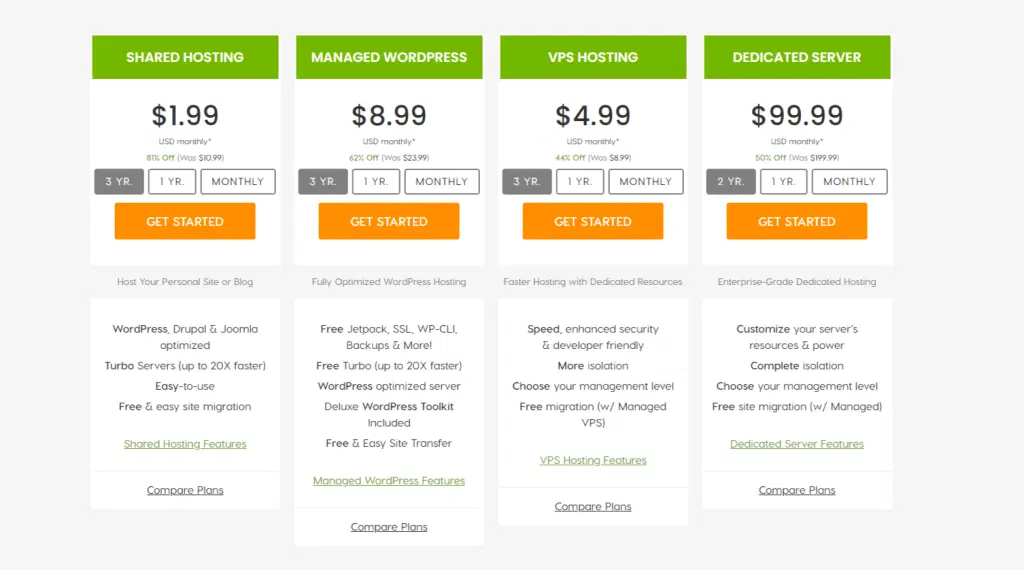The width and height of the screenshot is (1024, 570).
Task: Choose 1 YR. term for VPS Hosting
Action: 580,182
